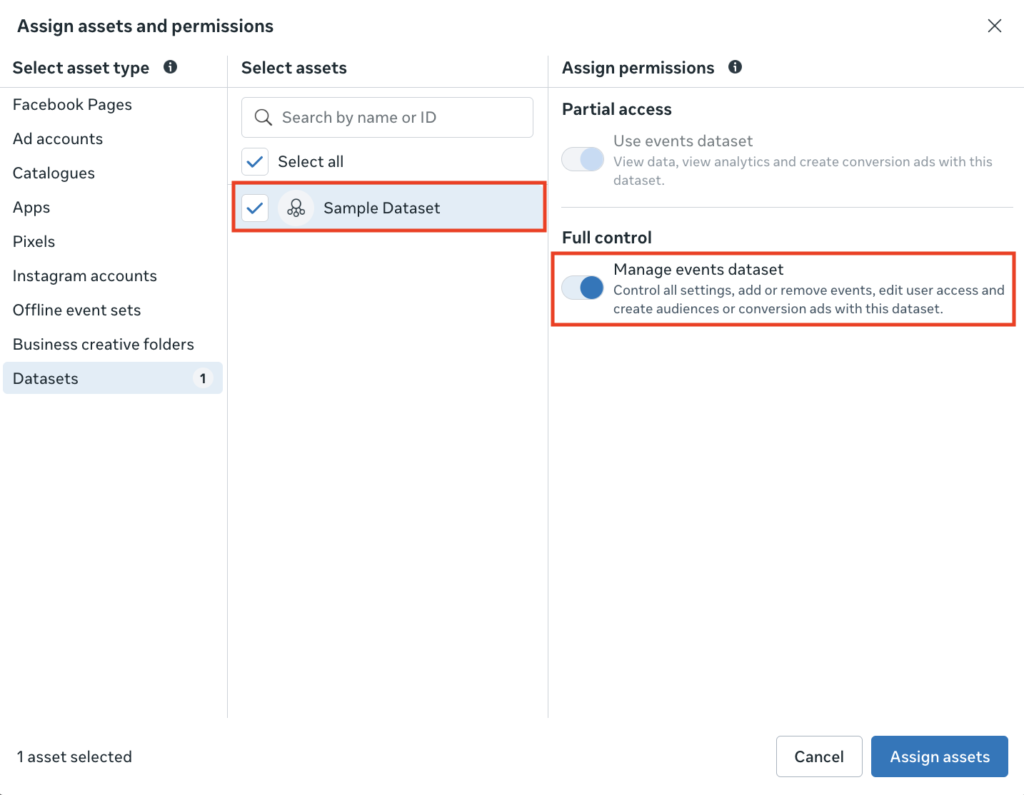Disable Manage events dataset toggle
This screenshot has height=795, width=1024.
point(583,288)
